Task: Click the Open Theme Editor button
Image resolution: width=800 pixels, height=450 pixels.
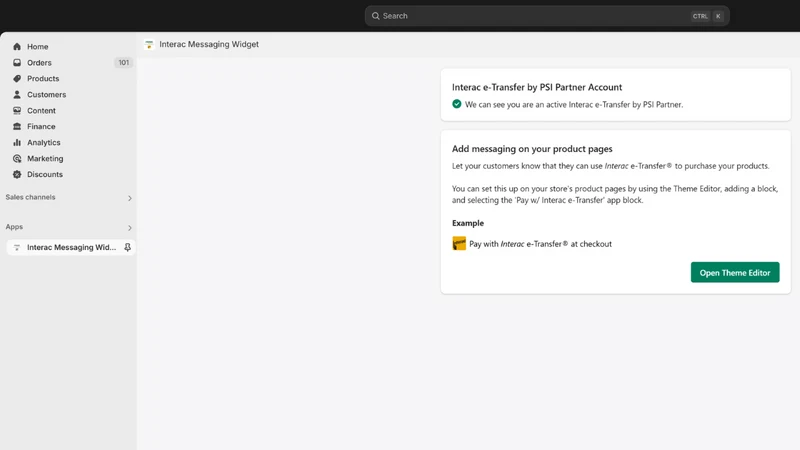Action: pyautogui.click(x=735, y=272)
